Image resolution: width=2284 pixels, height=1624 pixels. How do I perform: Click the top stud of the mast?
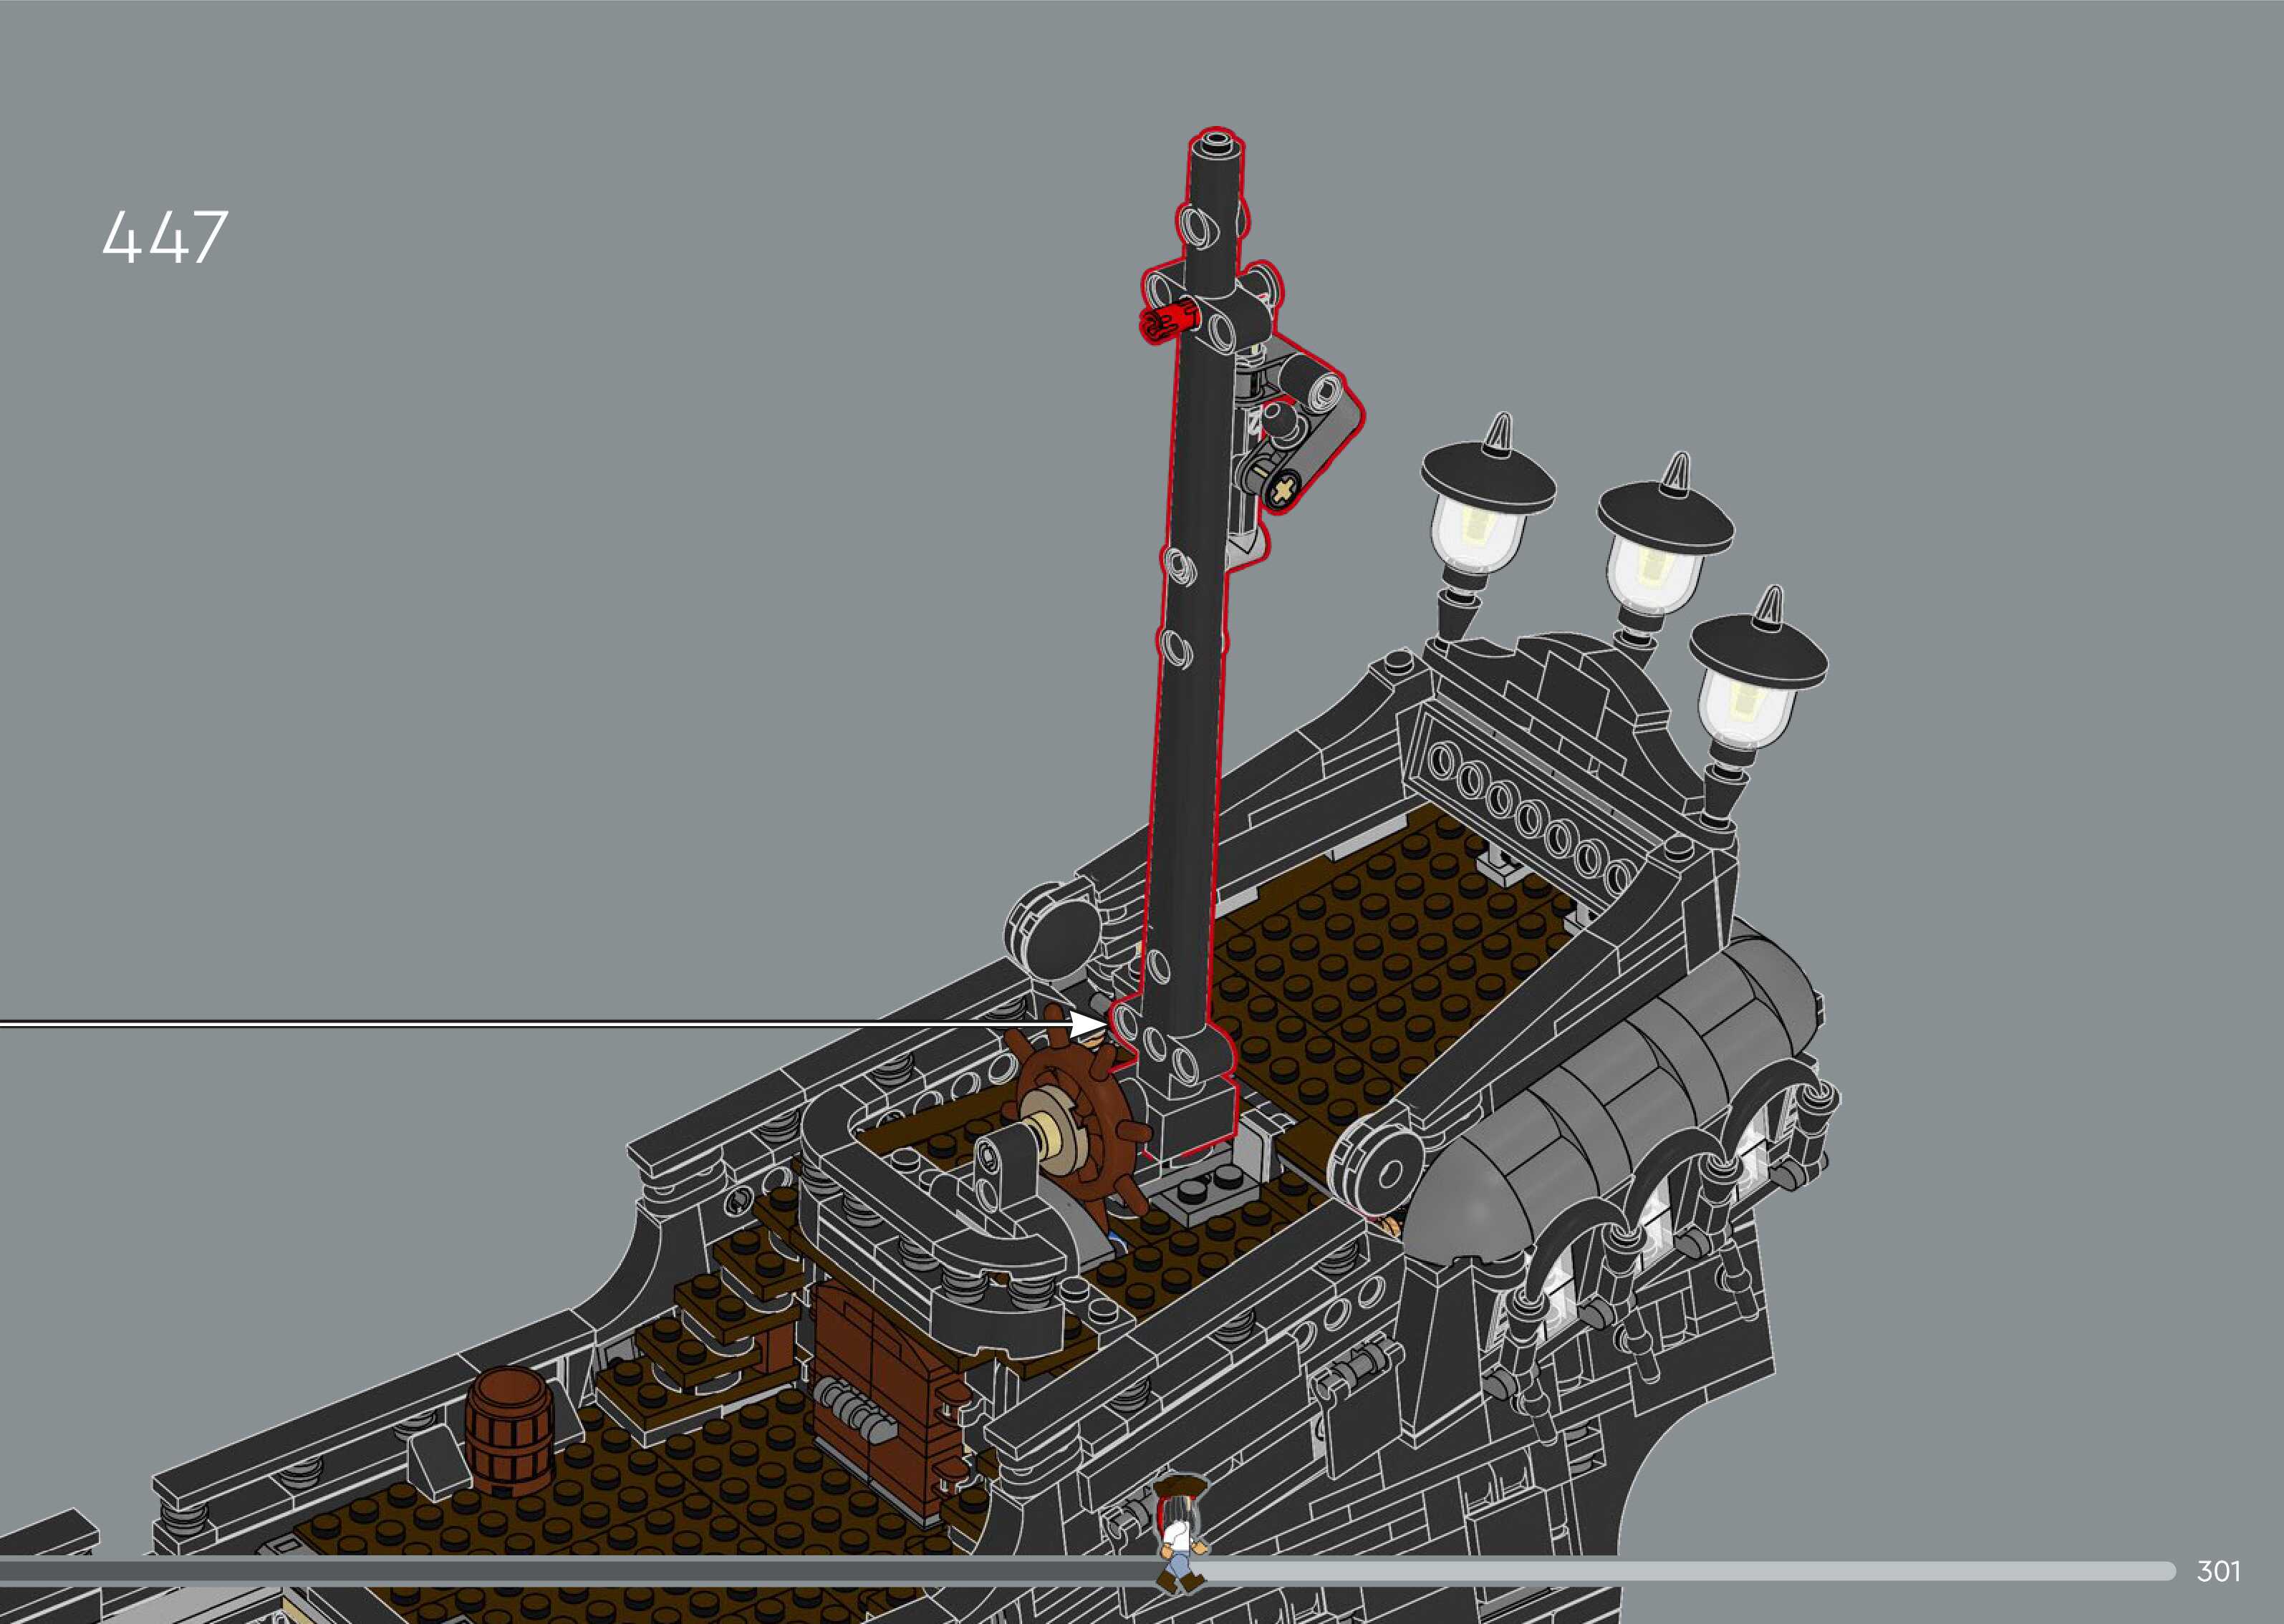click(x=1217, y=140)
